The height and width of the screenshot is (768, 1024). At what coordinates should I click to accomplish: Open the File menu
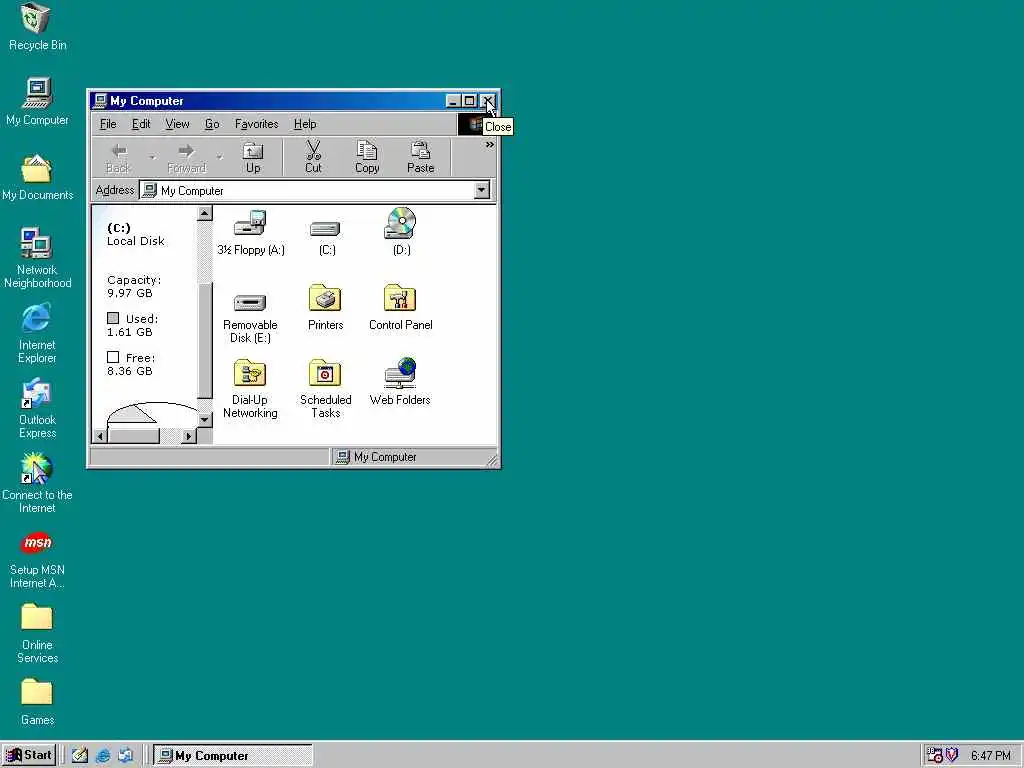click(x=108, y=124)
